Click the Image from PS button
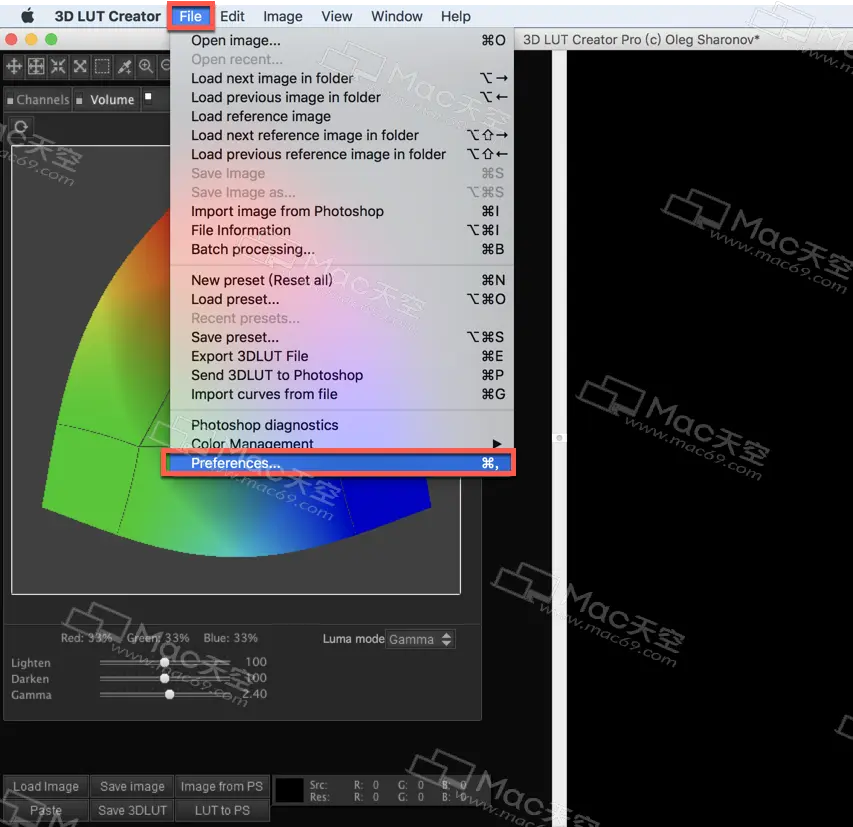Image resolution: width=853 pixels, height=827 pixels. pyautogui.click(x=222, y=787)
